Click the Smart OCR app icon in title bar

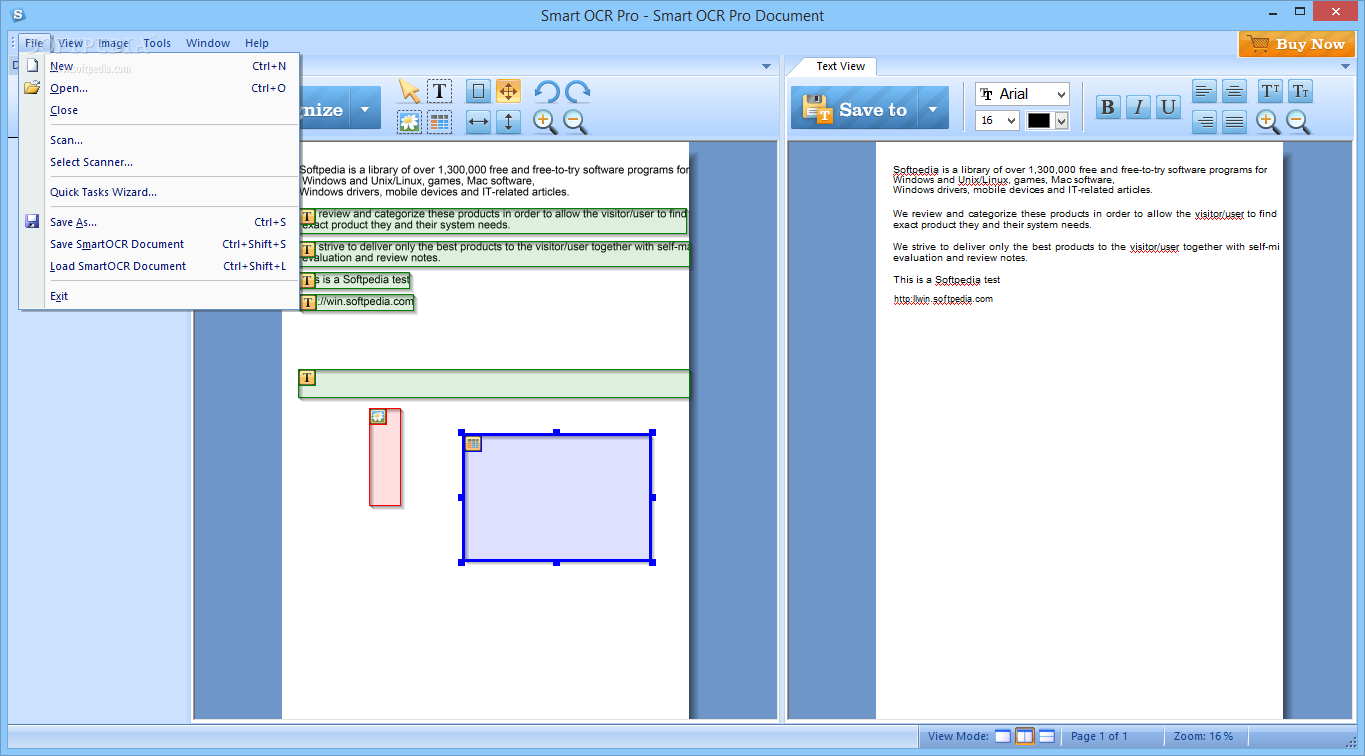[x=16, y=15]
